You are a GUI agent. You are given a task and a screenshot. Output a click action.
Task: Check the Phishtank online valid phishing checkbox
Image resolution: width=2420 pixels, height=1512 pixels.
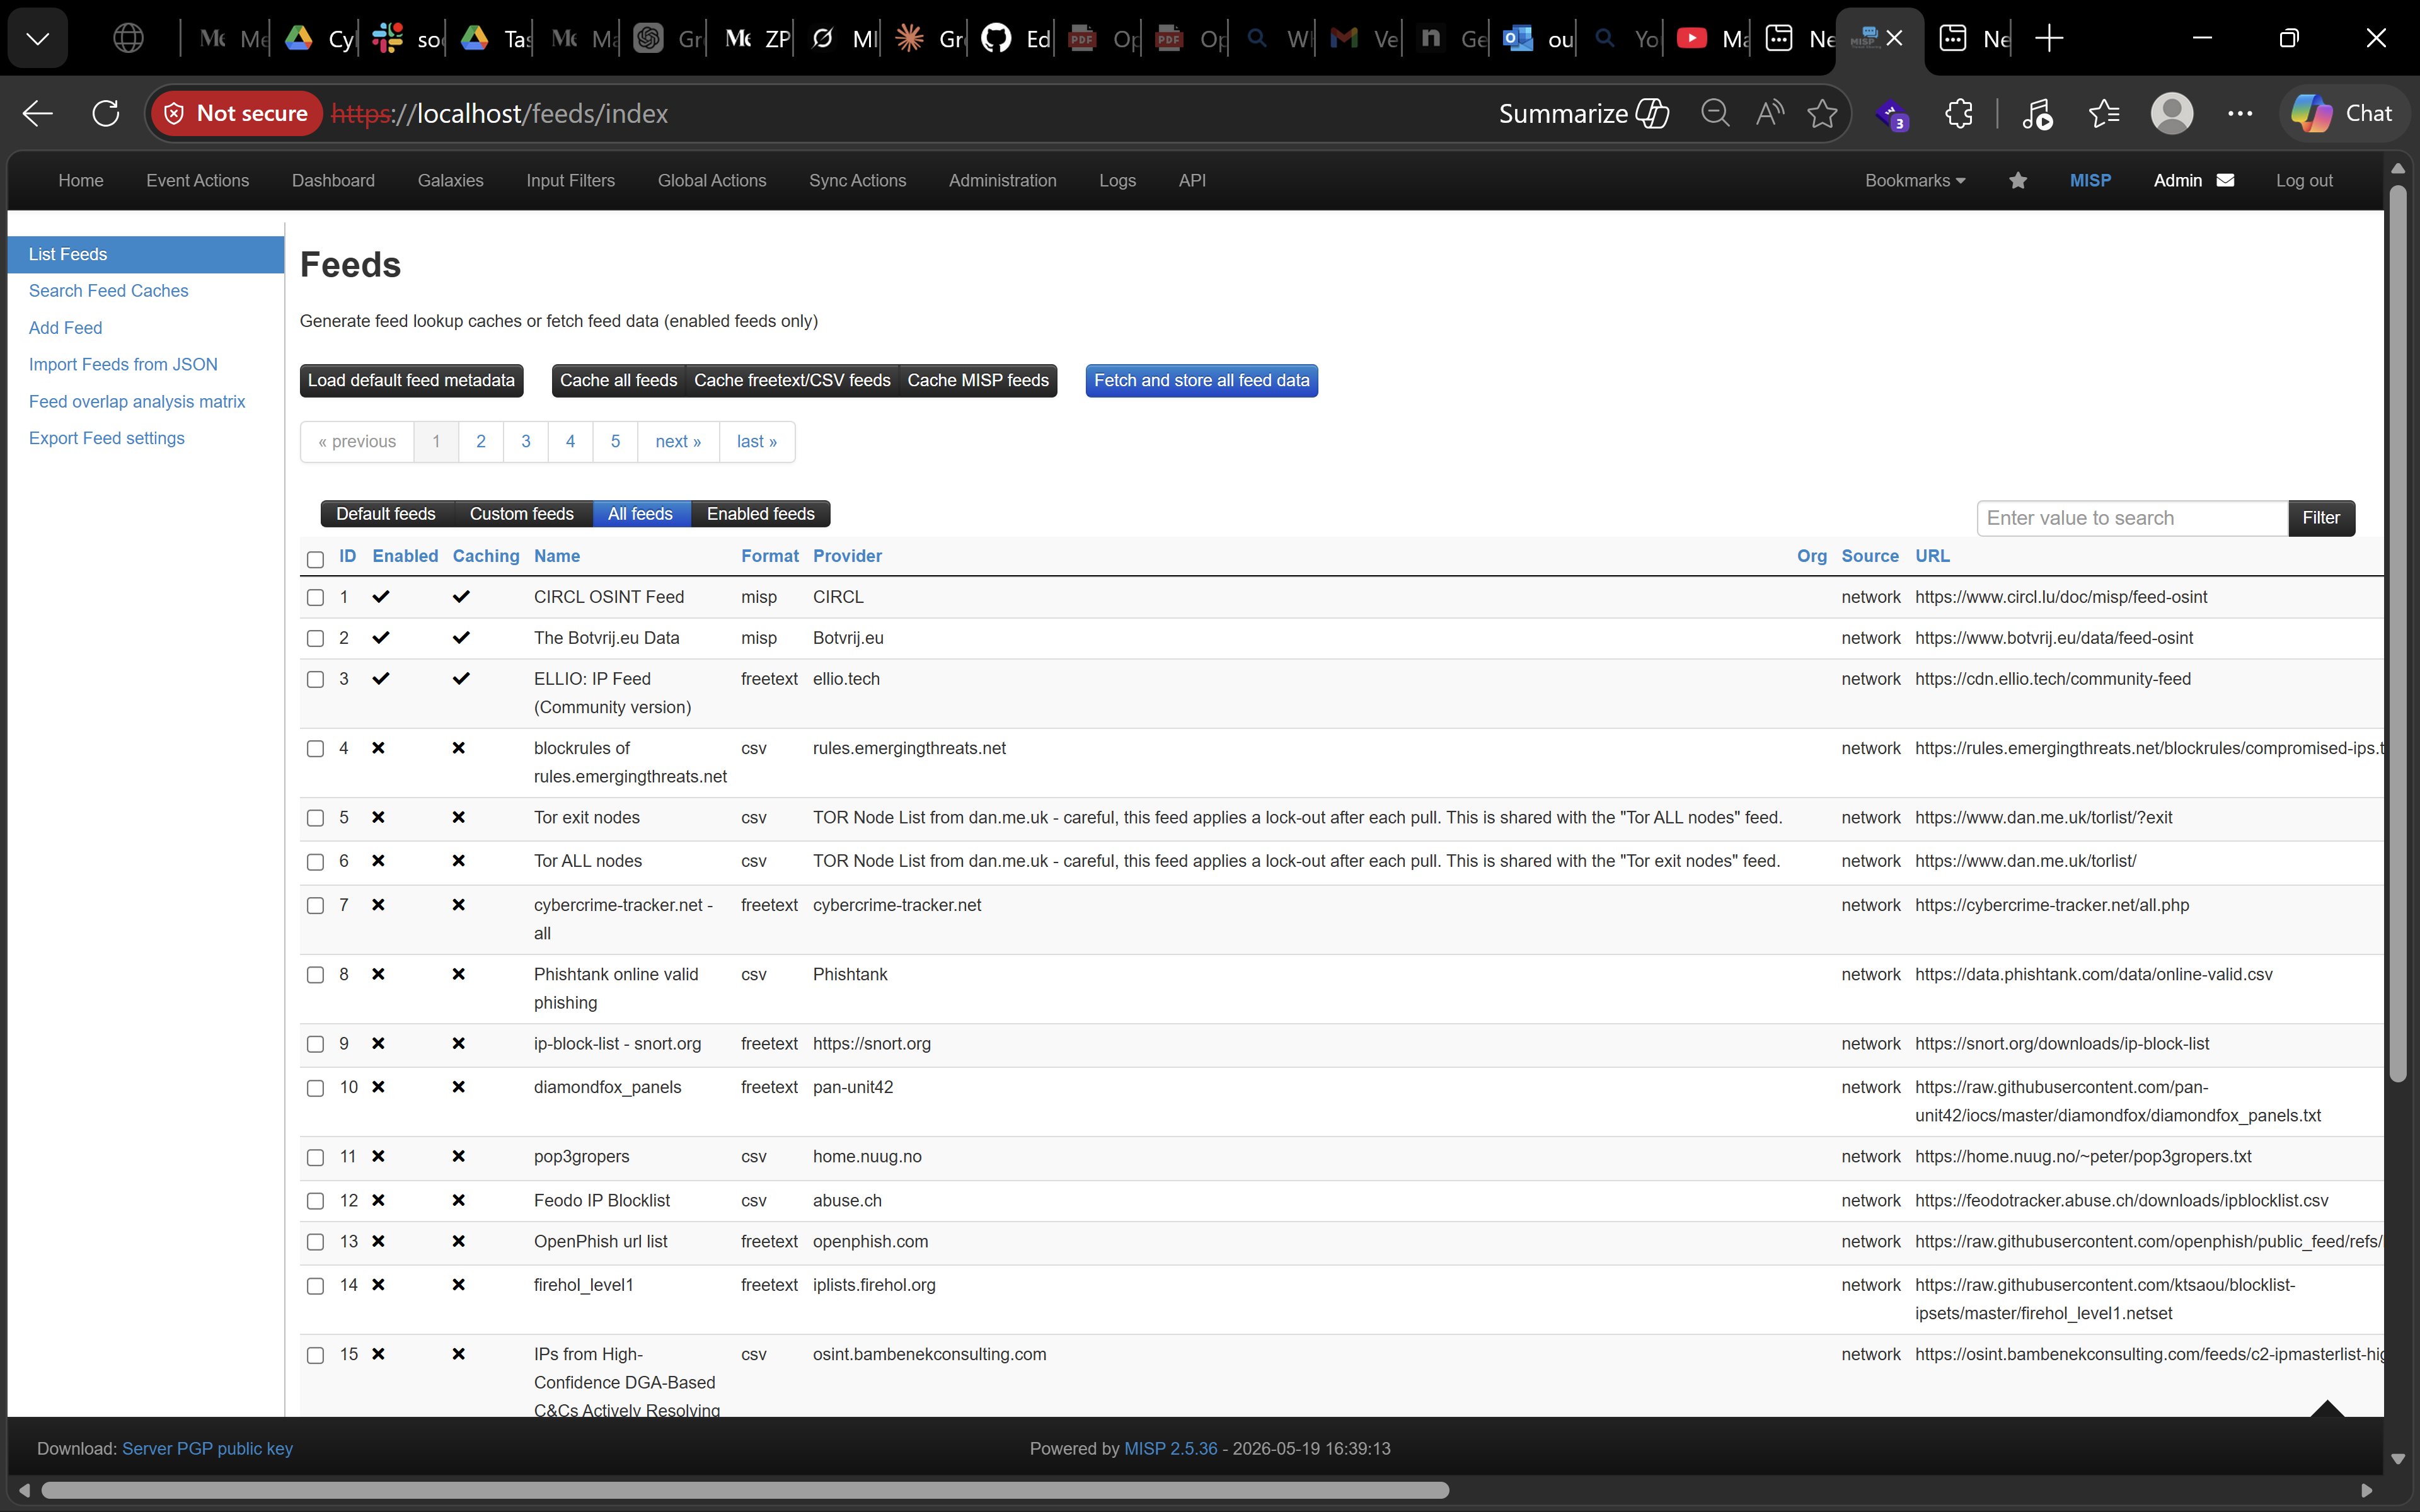[x=315, y=975]
